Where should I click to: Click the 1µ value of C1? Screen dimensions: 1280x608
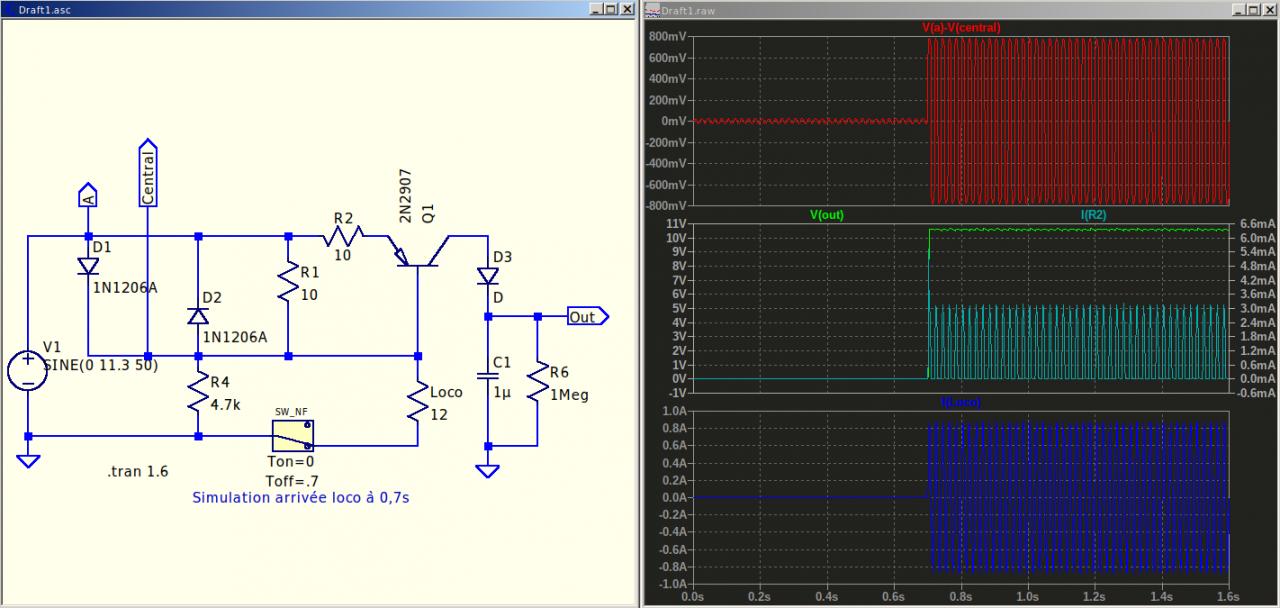(x=501, y=393)
